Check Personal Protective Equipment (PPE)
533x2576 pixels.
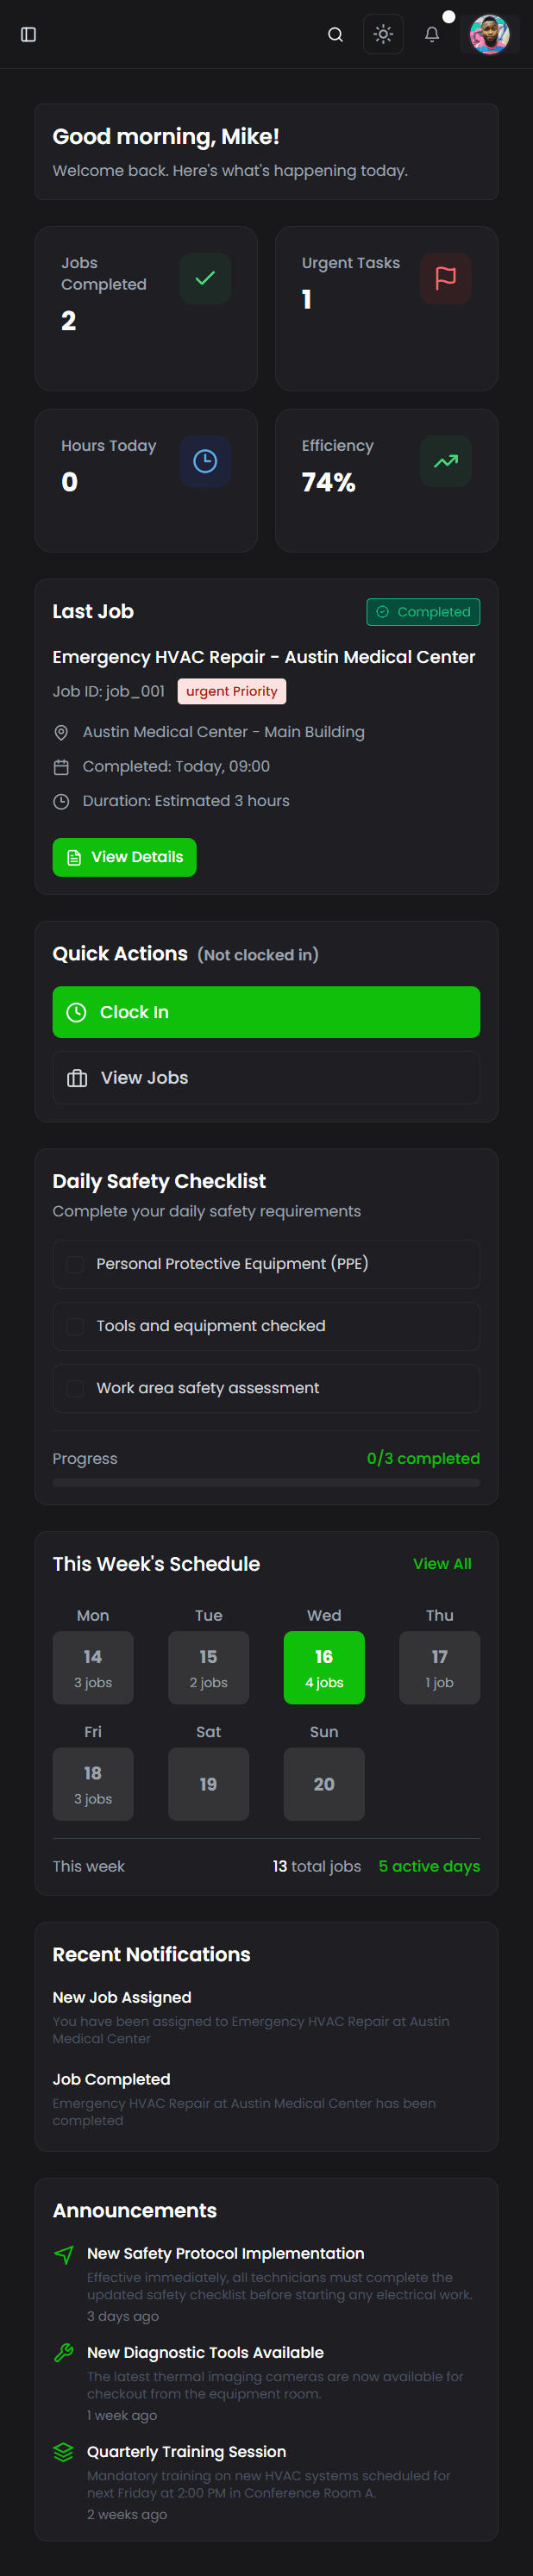tap(75, 1264)
